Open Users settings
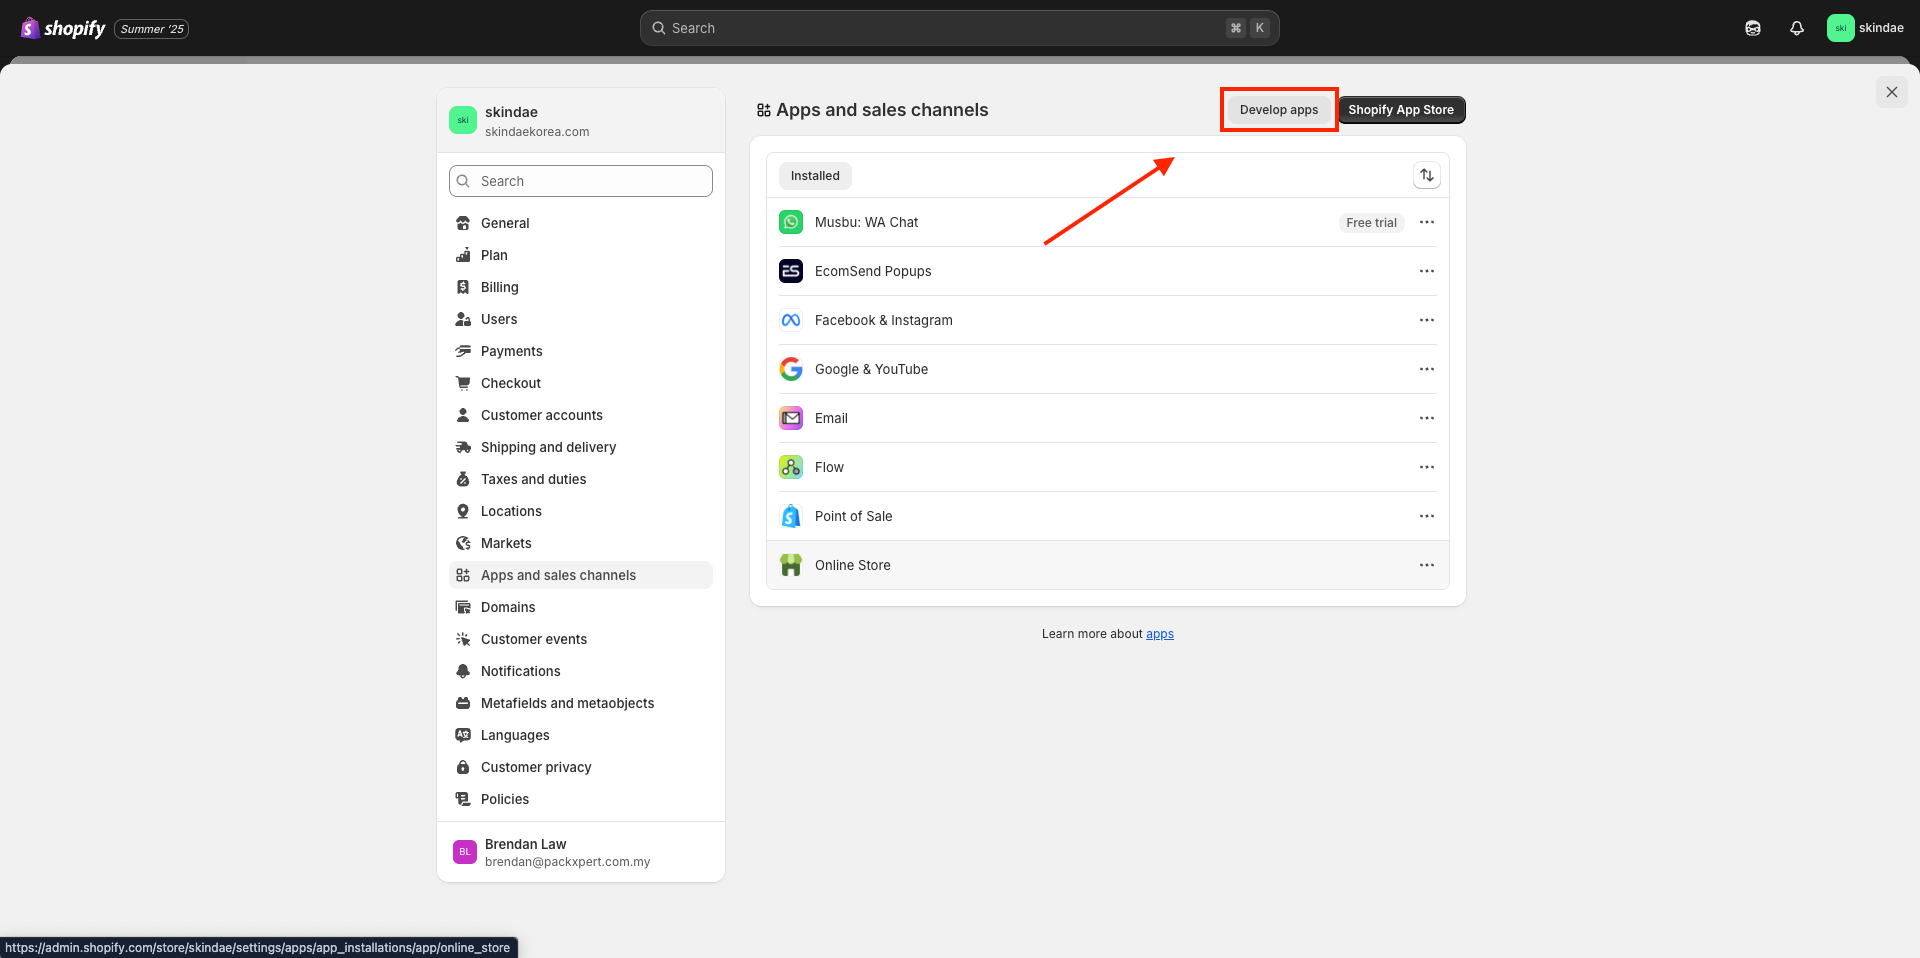Screen dimensions: 1920x958 tap(581, 319)
